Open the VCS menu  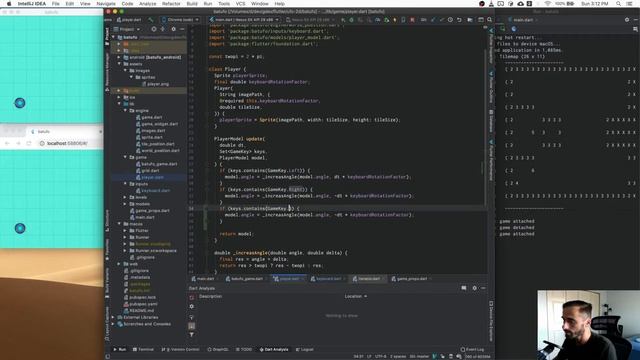tap(240, 4)
